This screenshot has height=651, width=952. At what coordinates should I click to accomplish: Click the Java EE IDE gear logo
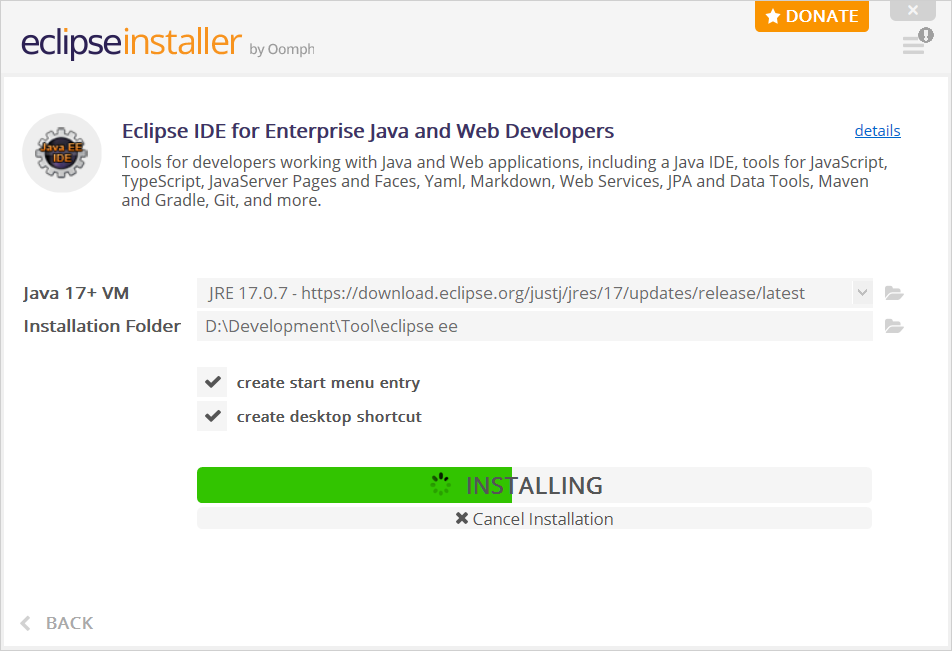(61, 152)
